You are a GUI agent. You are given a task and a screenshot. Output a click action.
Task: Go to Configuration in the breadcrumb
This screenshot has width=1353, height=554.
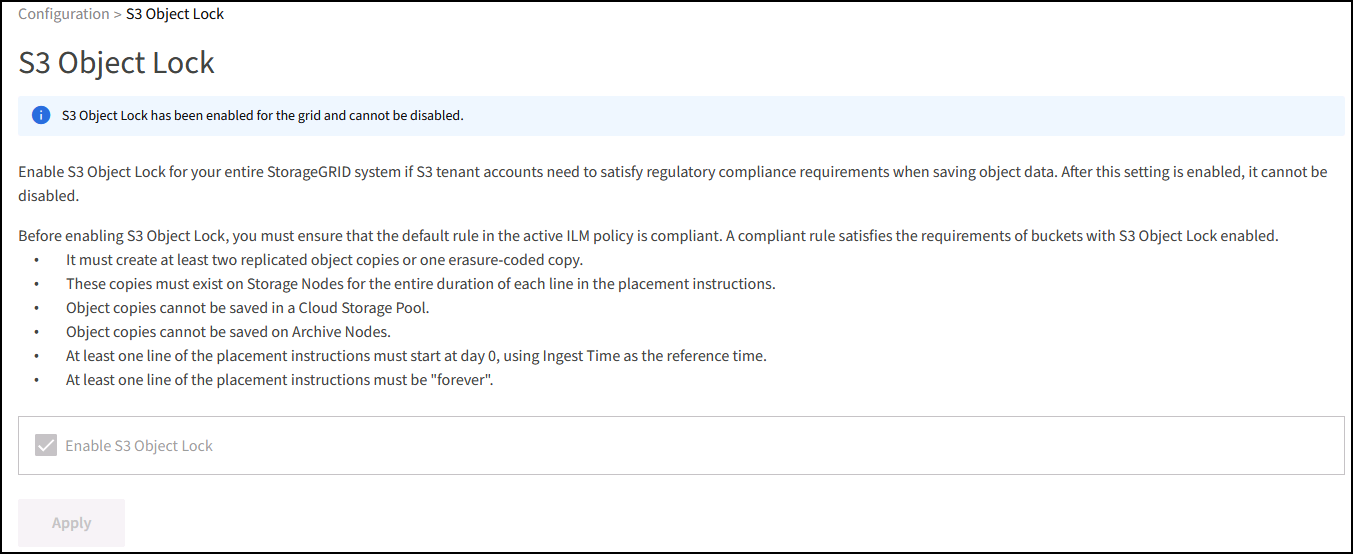click(64, 14)
